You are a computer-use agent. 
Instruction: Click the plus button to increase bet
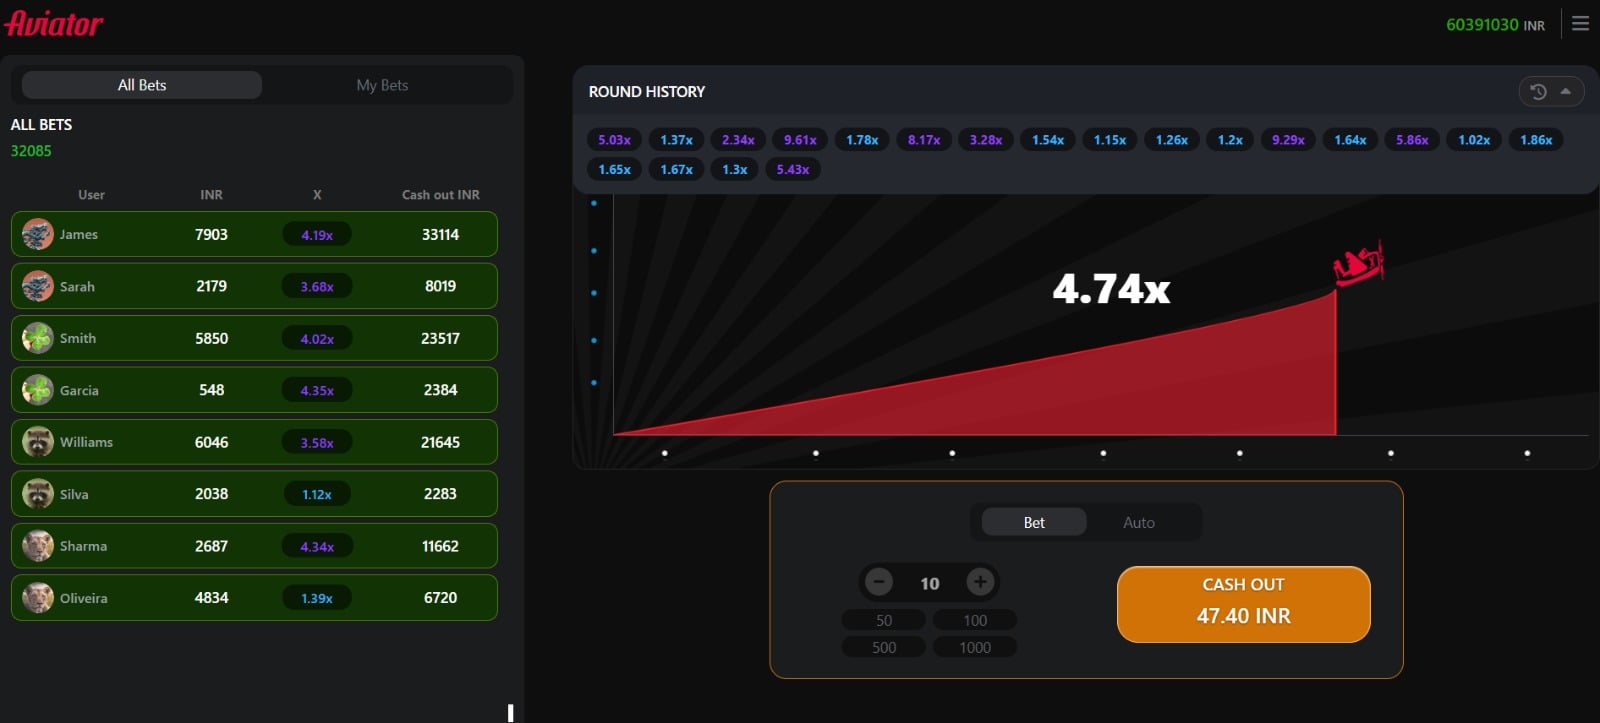(980, 582)
